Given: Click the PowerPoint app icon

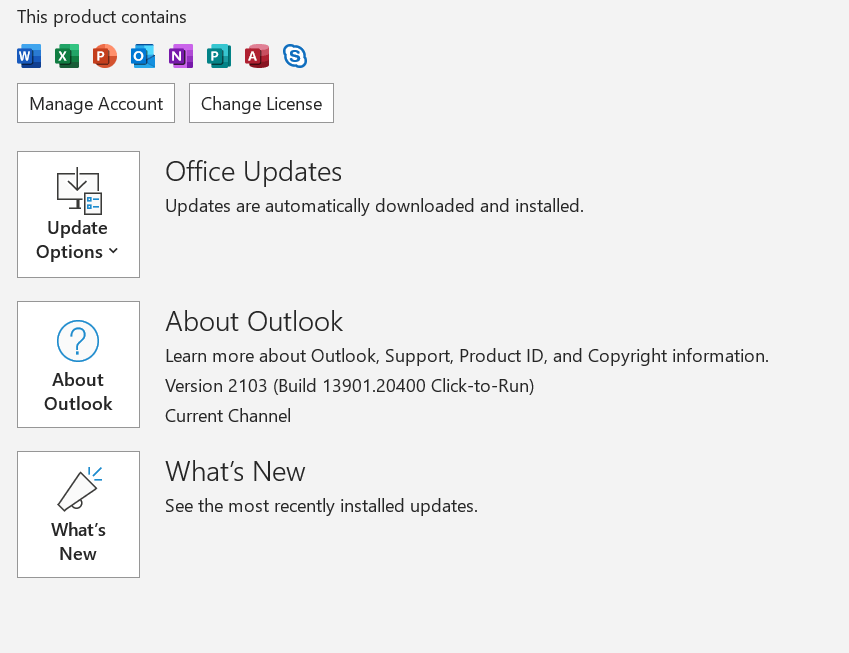Looking at the screenshot, I should pos(105,56).
